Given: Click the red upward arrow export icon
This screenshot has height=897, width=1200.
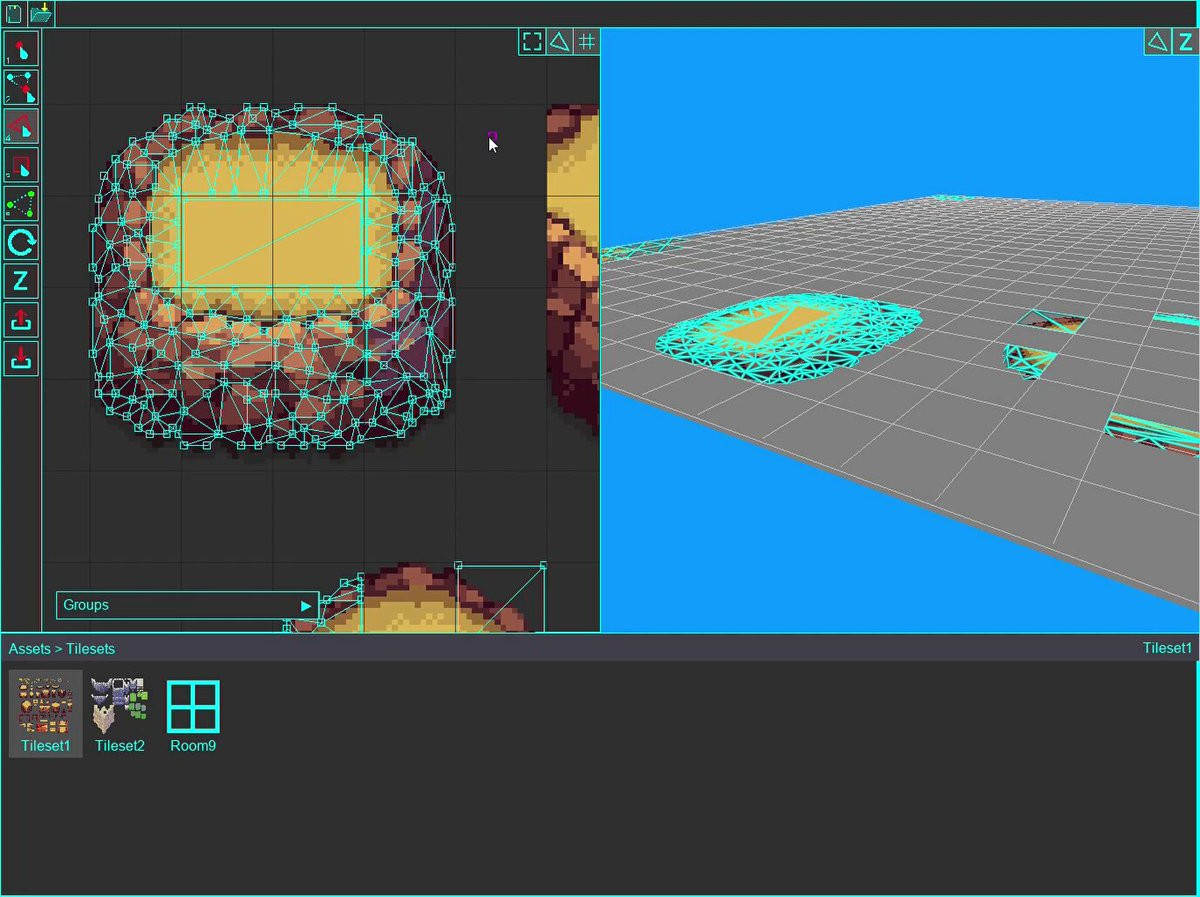Looking at the screenshot, I should [21, 320].
